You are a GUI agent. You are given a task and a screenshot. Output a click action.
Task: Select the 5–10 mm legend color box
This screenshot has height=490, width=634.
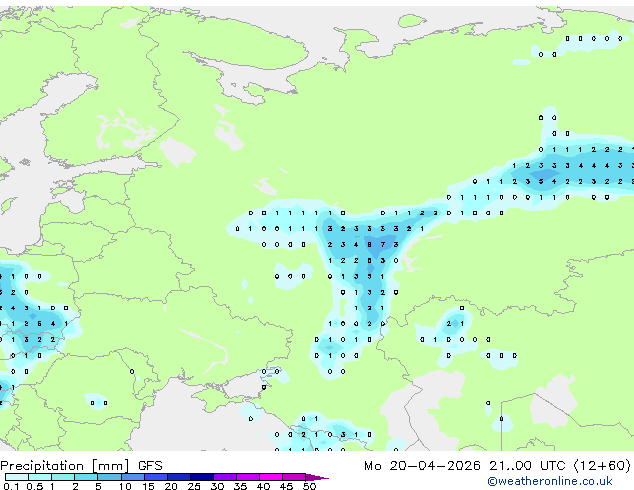109,477
